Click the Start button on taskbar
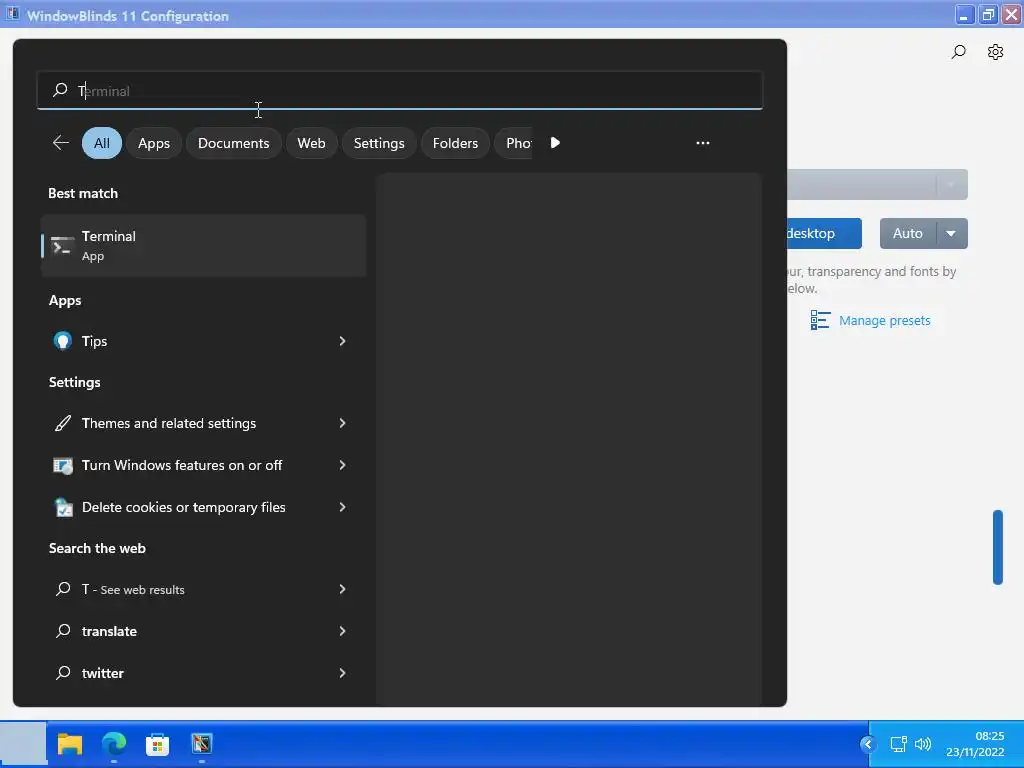Image resolution: width=1024 pixels, height=768 pixels. [23, 744]
